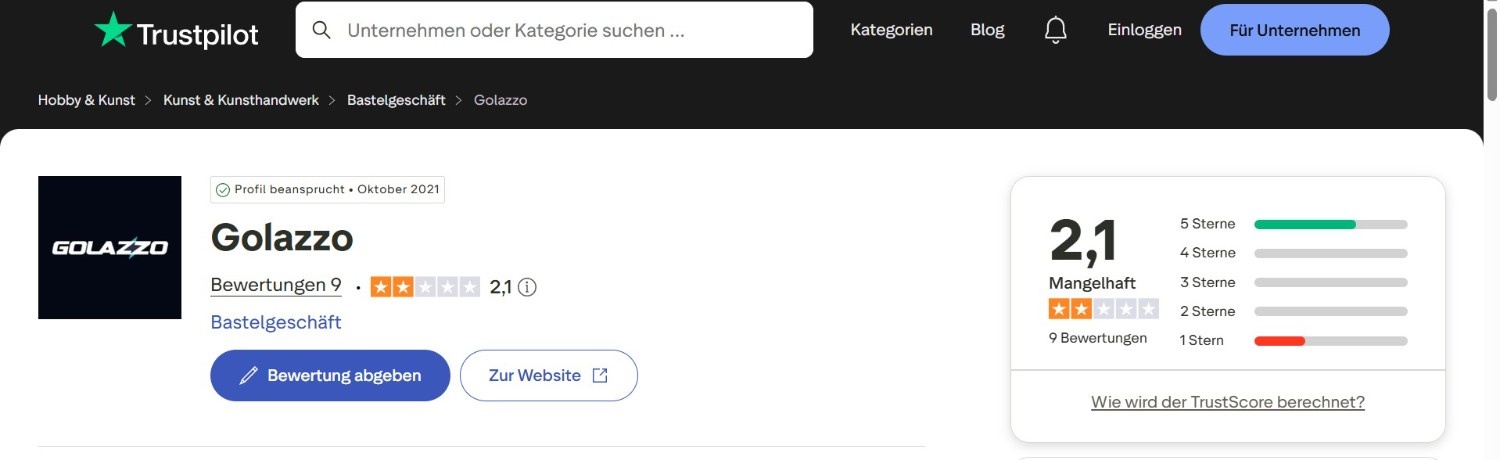Open the Blog page
This screenshot has width=1500, height=460.
(x=987, y=30)
